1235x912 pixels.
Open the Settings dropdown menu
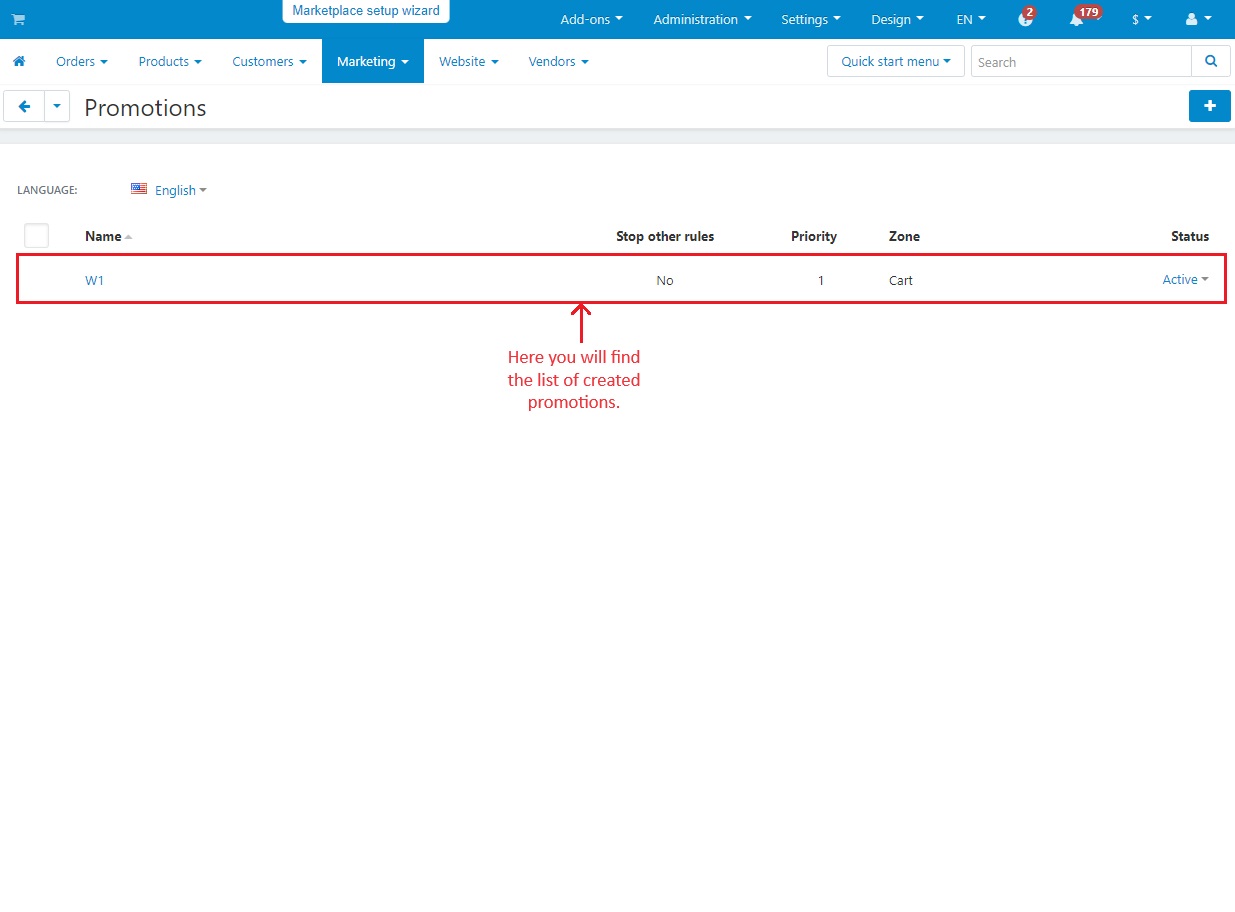tap(811, 19)
